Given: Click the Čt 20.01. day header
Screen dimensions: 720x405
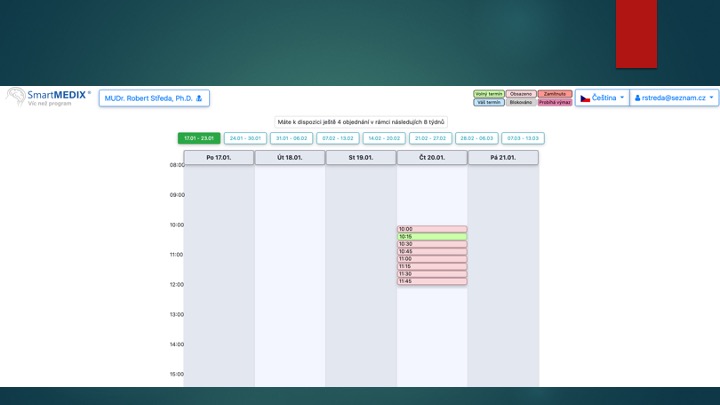Looking at the screenshot, I should (x=432, y=157).
